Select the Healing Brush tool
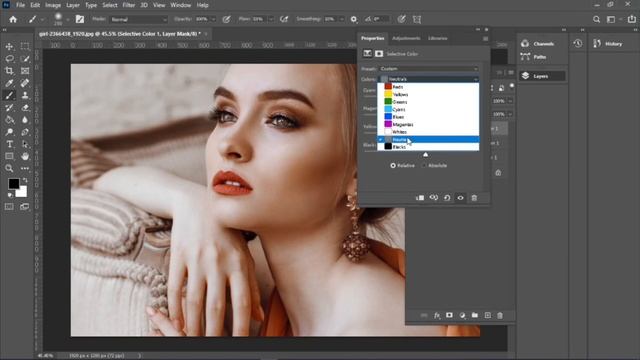 tap(25, 83)
